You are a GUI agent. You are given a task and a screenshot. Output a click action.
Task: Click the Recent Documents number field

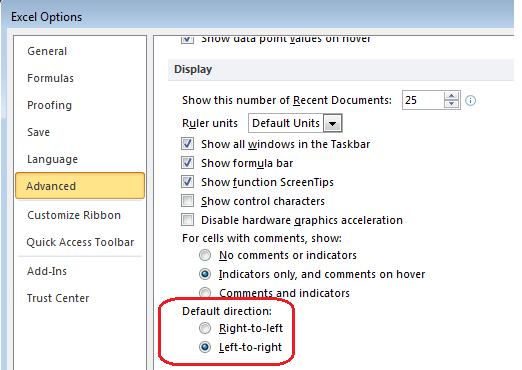(x=423, y=100)
